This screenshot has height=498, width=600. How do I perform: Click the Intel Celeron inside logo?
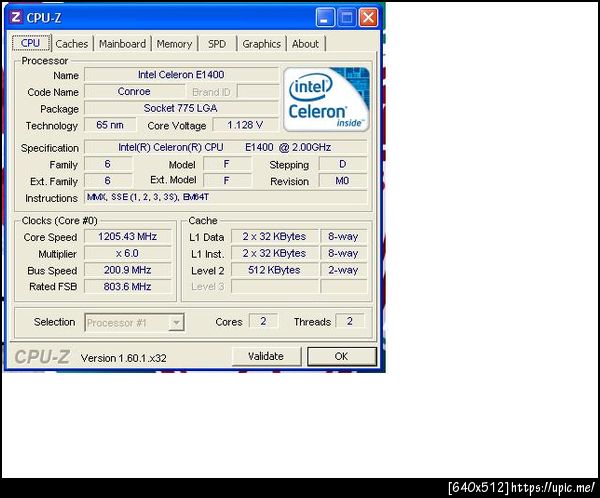point(326,100)
